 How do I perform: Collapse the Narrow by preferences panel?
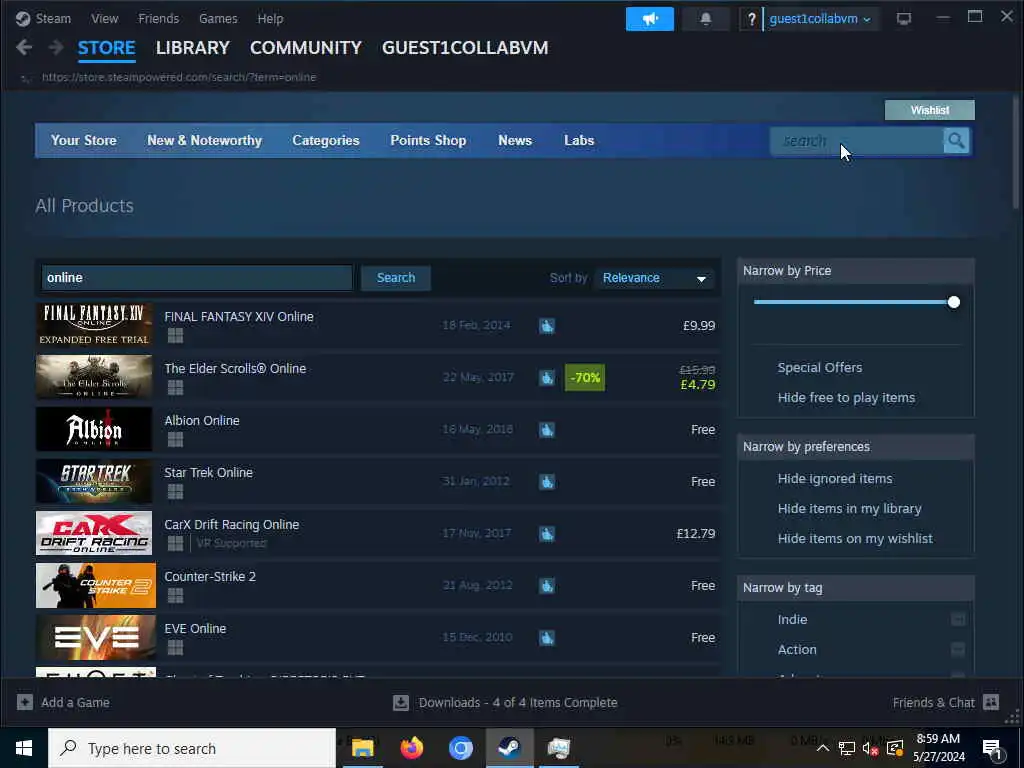point(856,447)
